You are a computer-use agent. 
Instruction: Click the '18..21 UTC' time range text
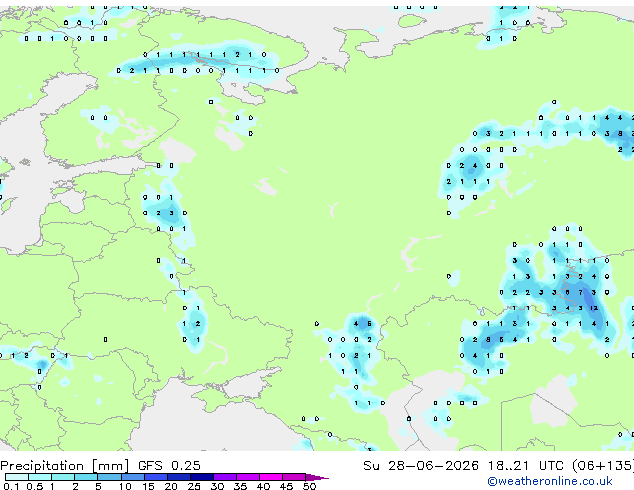pos(525,466)
